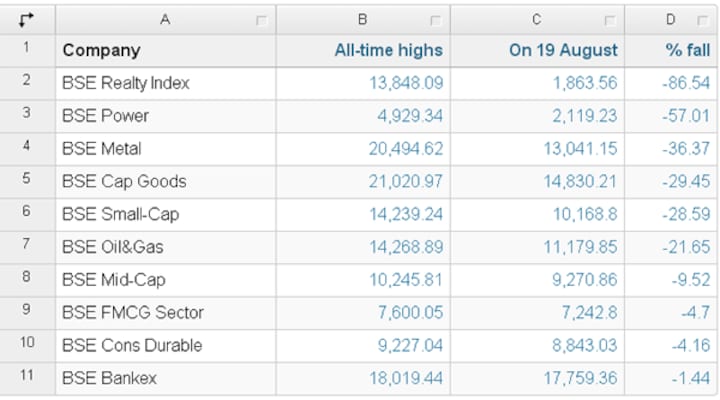The image size is (720, 400).
Task: Click the 9,227.04 value cell
Action: point(363,346)
